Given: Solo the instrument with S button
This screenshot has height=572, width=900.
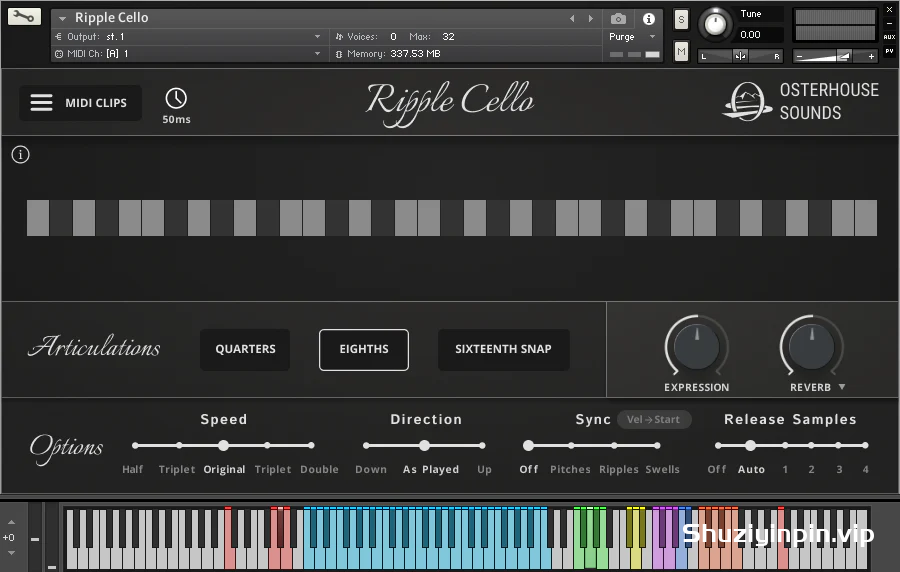Looking at the screenshot, I should click(x=681, y=20).
